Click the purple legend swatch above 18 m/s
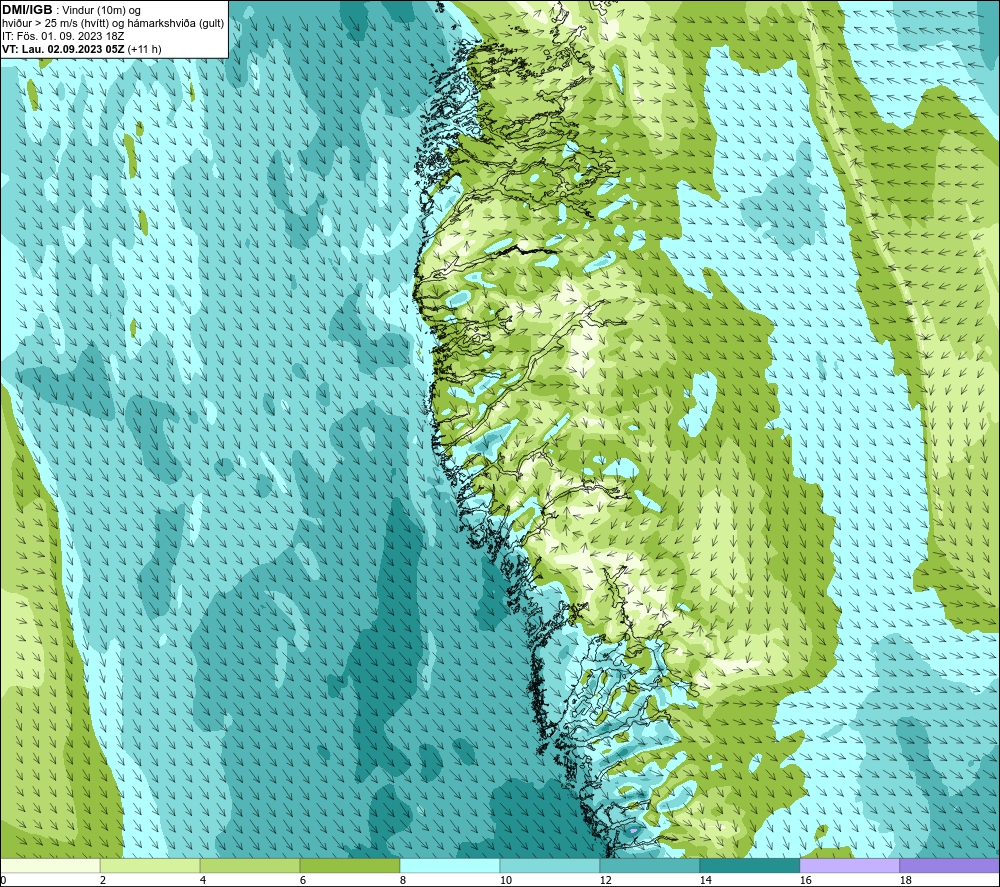 click(x=949, y=865)
